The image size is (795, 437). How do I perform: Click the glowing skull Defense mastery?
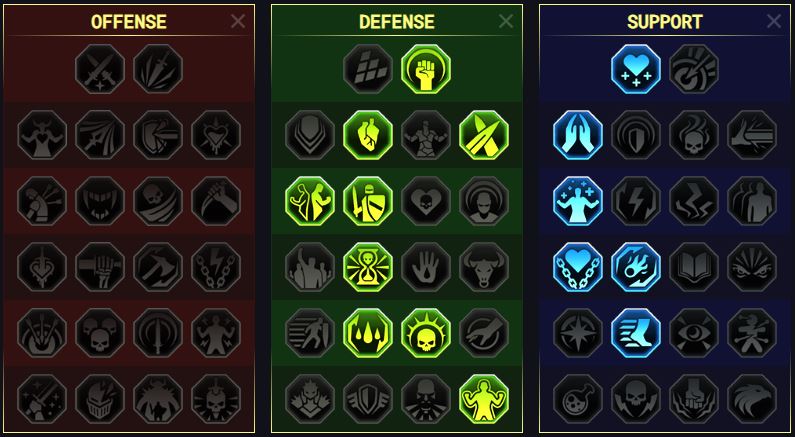click(426, 333)
